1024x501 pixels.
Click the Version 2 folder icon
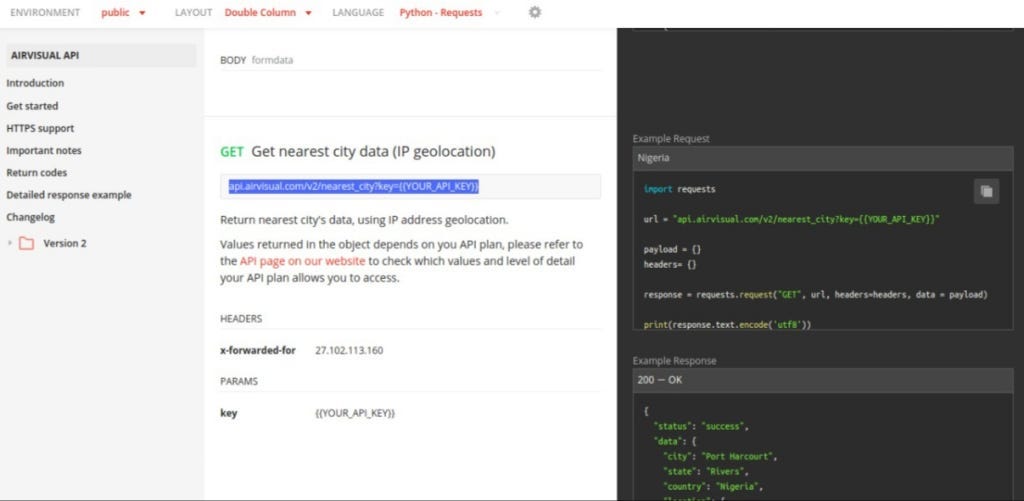coord(26,244)
